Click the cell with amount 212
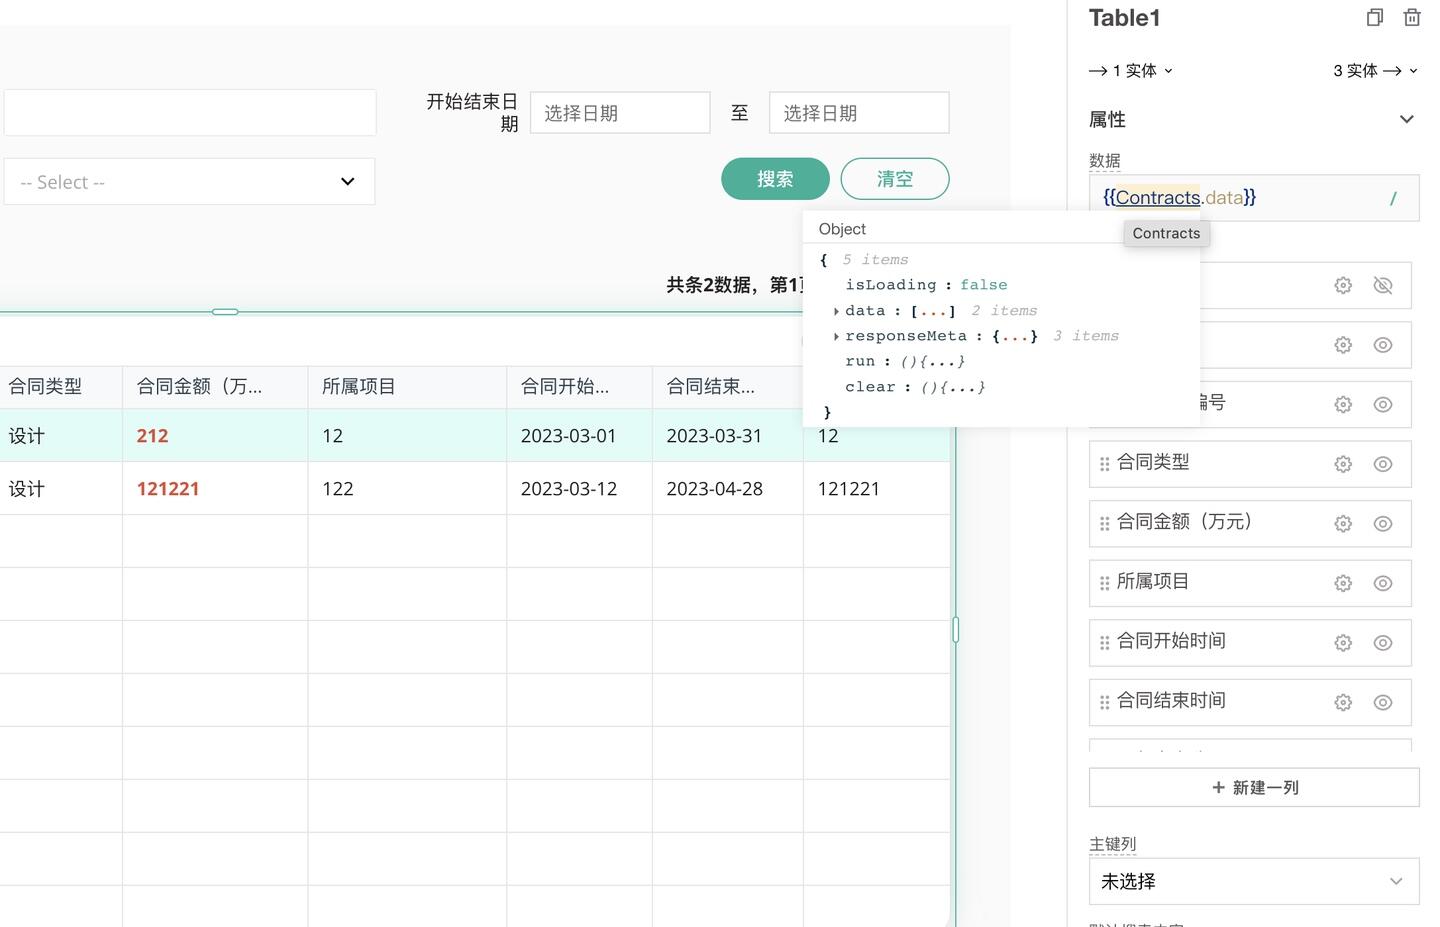1440x927 pixels. point(215,436)
